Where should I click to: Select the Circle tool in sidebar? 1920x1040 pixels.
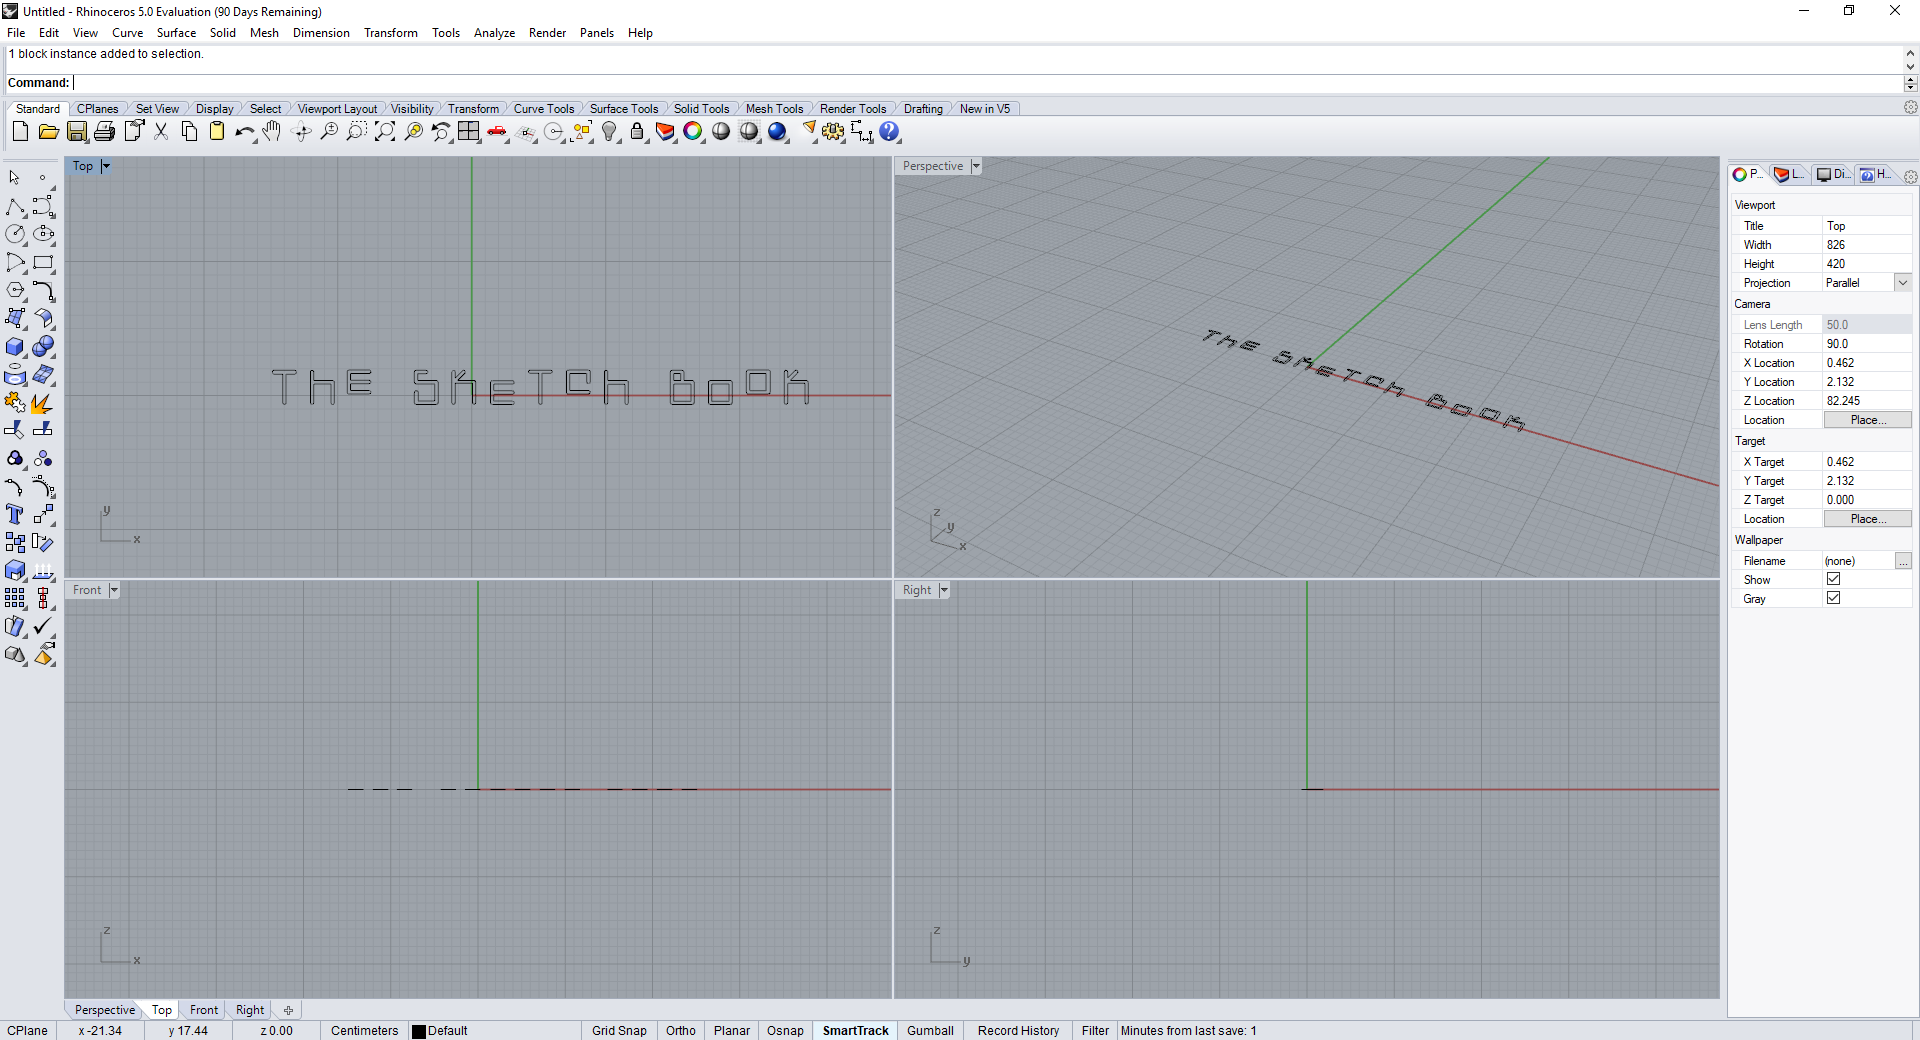coord(15,234)
